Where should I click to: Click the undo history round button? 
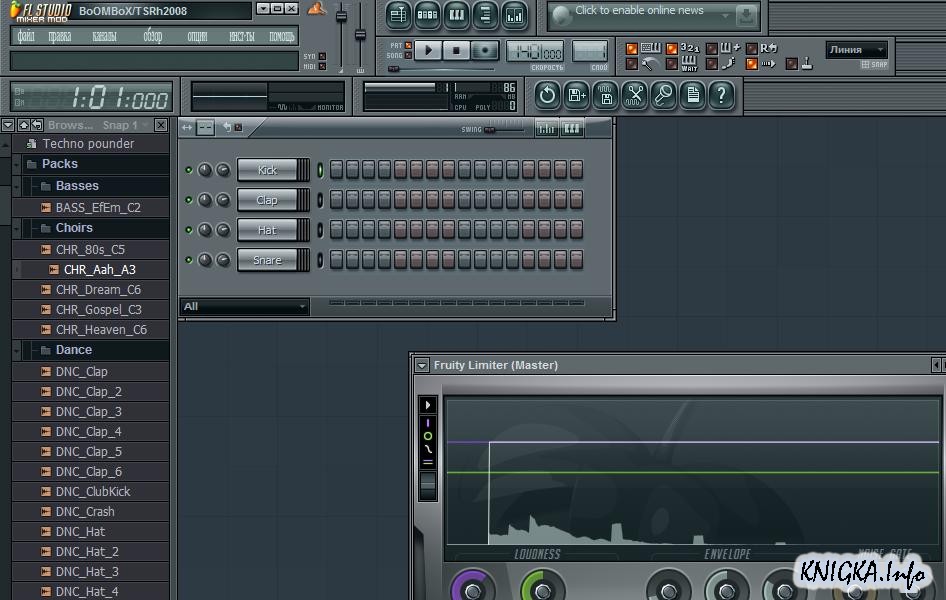point(547,95)
